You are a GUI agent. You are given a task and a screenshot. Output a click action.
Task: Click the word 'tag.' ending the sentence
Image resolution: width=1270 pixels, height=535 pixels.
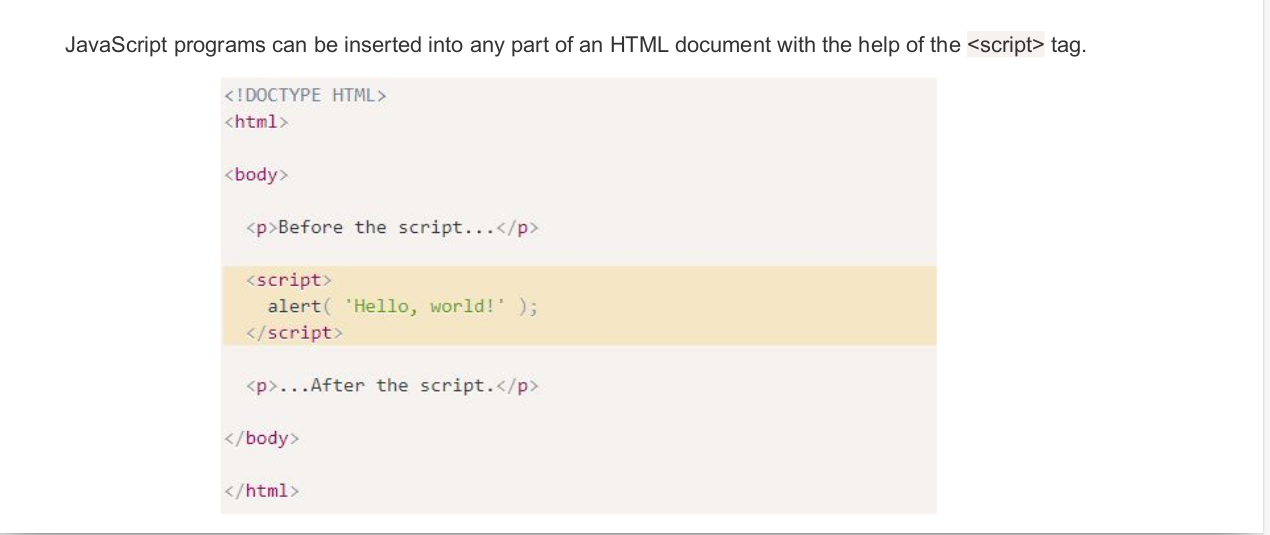[1067, 46]
